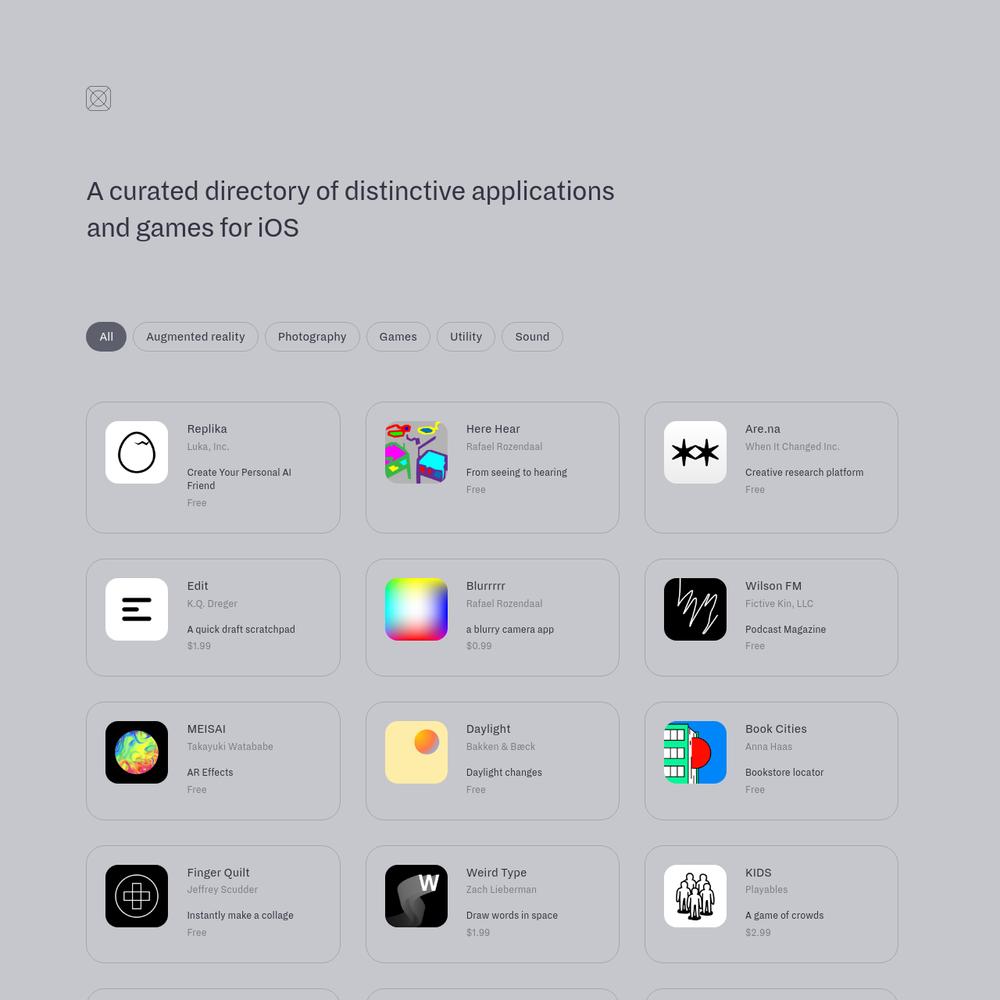
Task: Click the directory headline text
Action: click(x=350, y=209)
